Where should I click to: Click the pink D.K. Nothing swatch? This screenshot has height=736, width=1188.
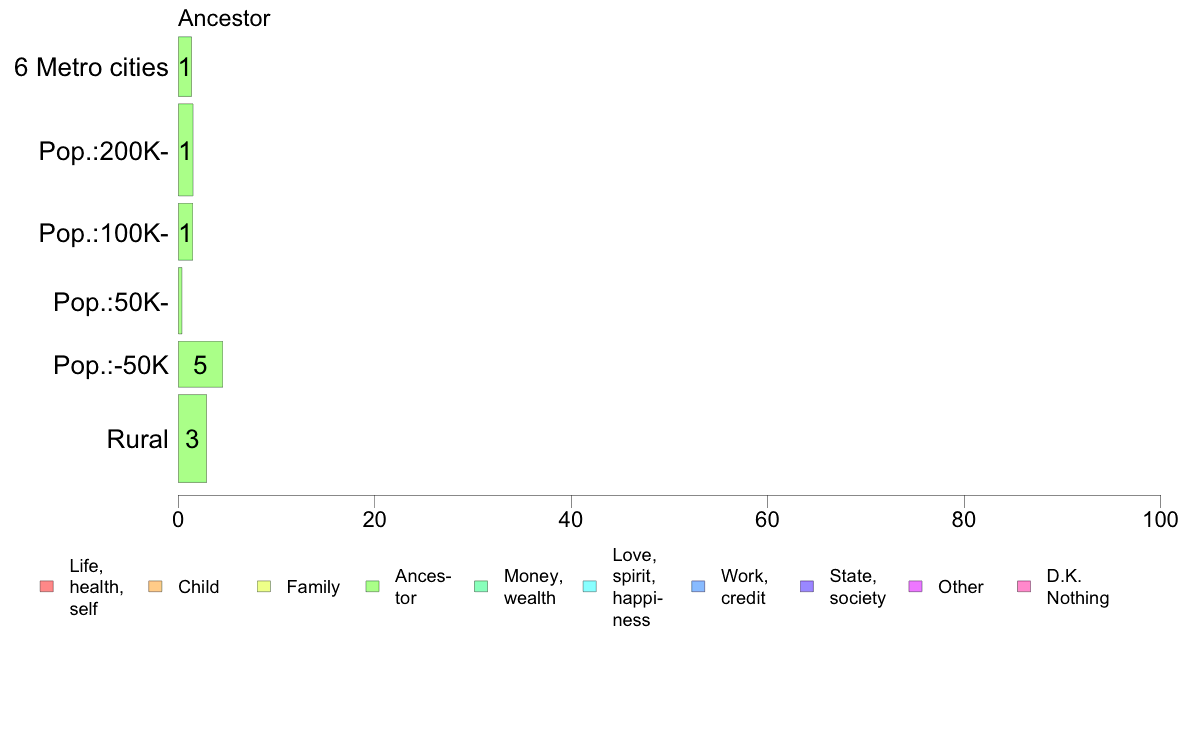tap(1024, 587)
